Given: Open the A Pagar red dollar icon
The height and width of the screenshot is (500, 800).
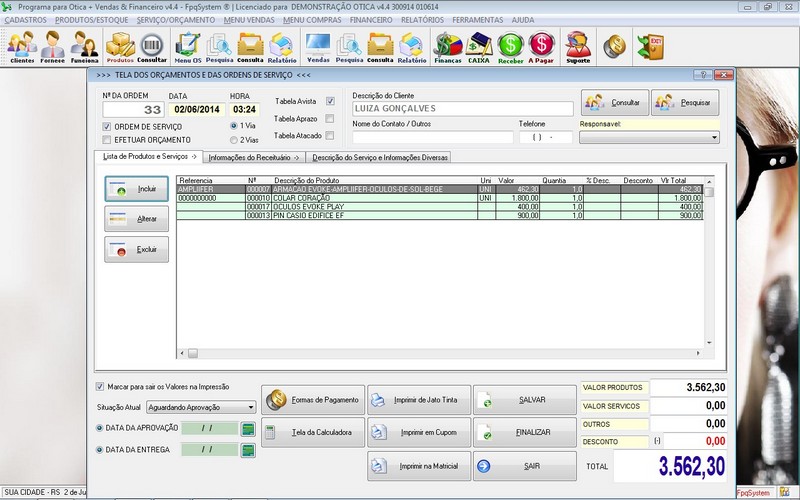Looking at the screenshot, I should point(541,46).
